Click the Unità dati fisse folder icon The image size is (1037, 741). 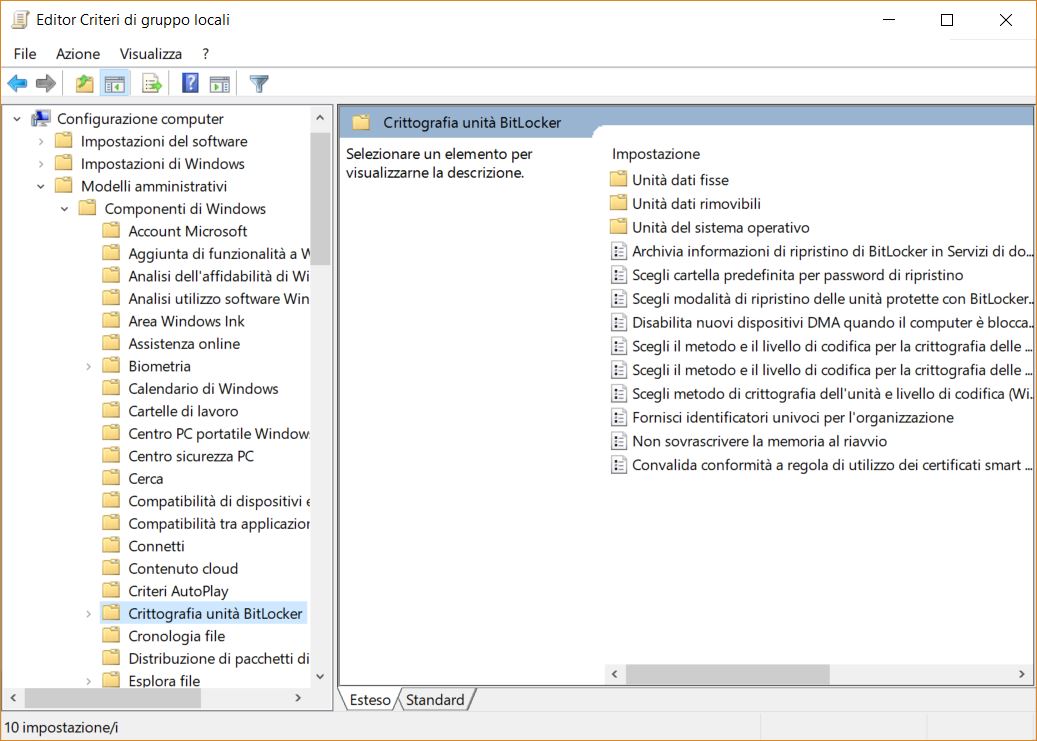point(618,179)
